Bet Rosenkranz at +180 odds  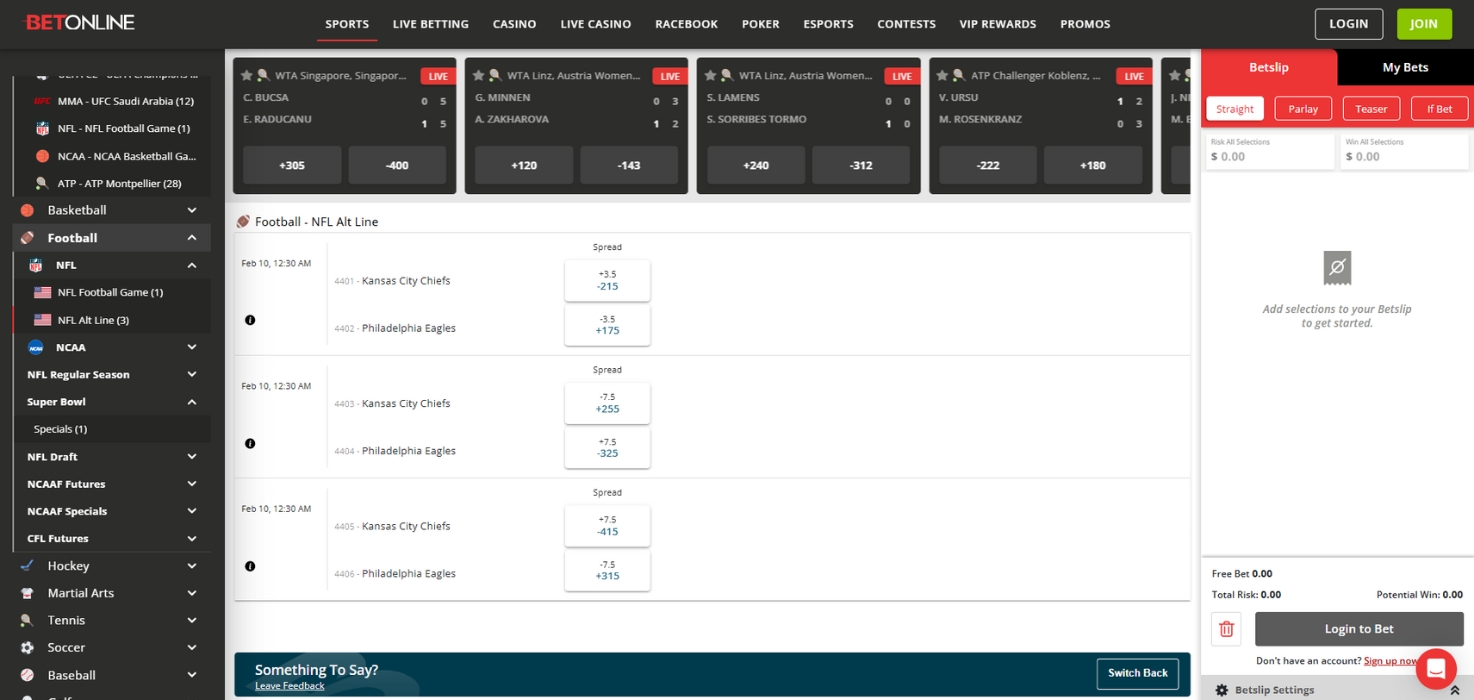(x=1093, y=165)
